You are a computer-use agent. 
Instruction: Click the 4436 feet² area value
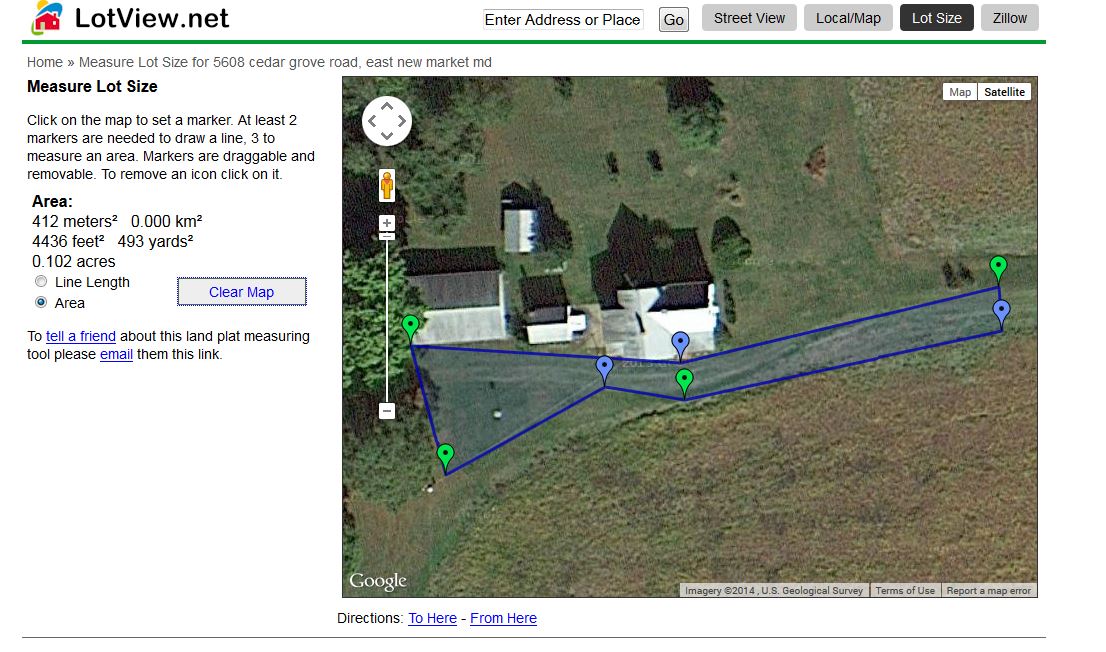point(68,241)
